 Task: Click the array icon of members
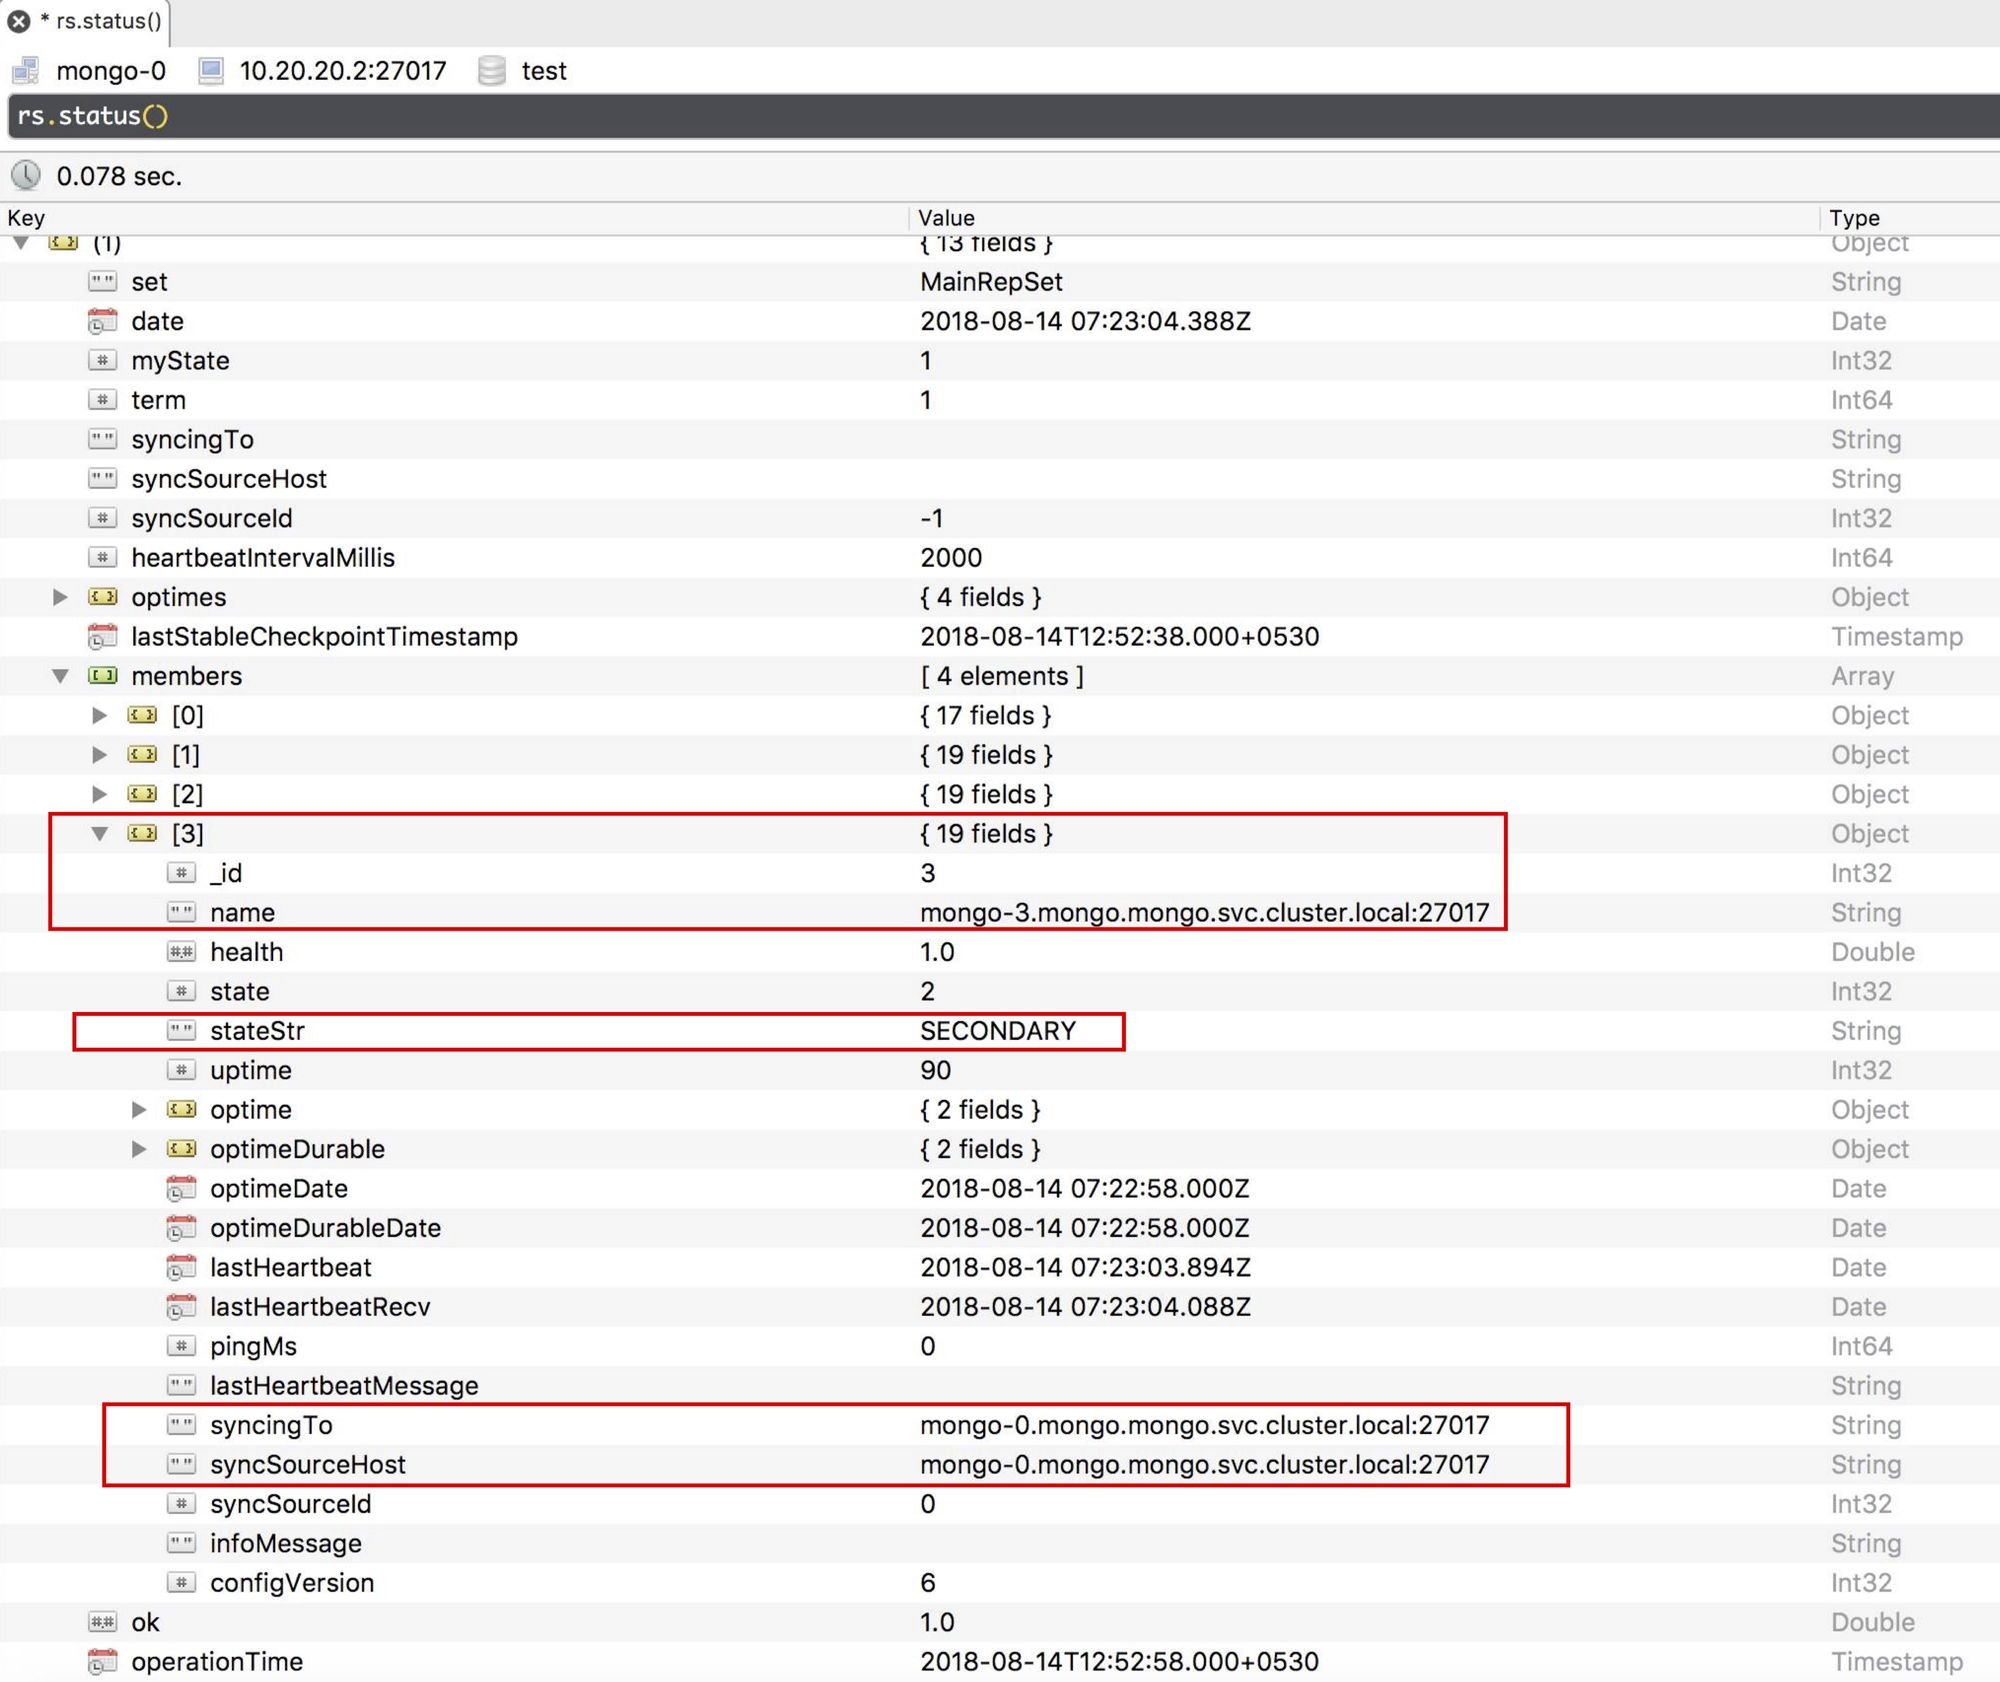[102, 676]
